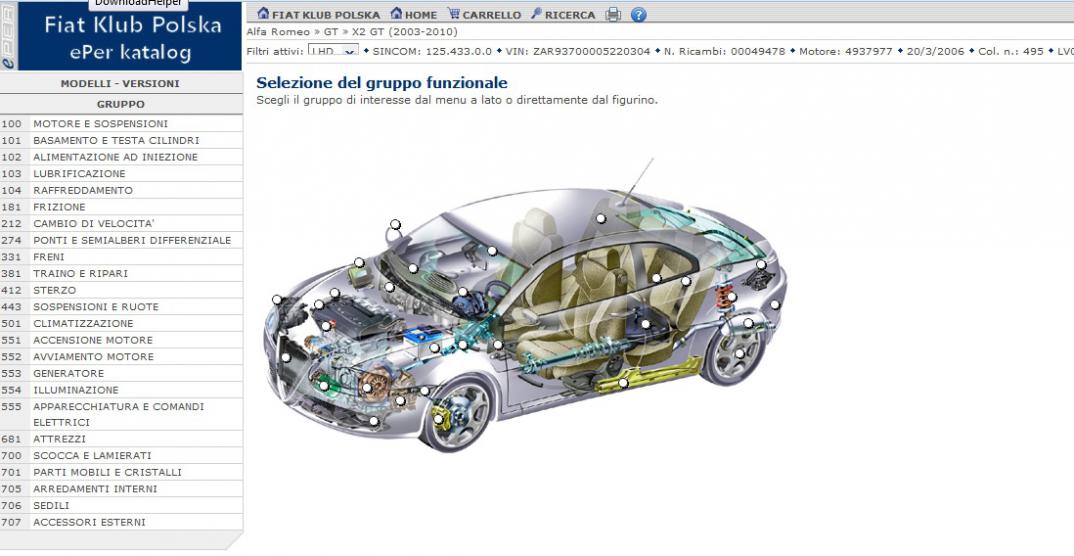Image resolution: width=1074 pixels, height=556 pixels.
Task: Click the hotspot on the front brake caliper
Action: pos(438,419)
